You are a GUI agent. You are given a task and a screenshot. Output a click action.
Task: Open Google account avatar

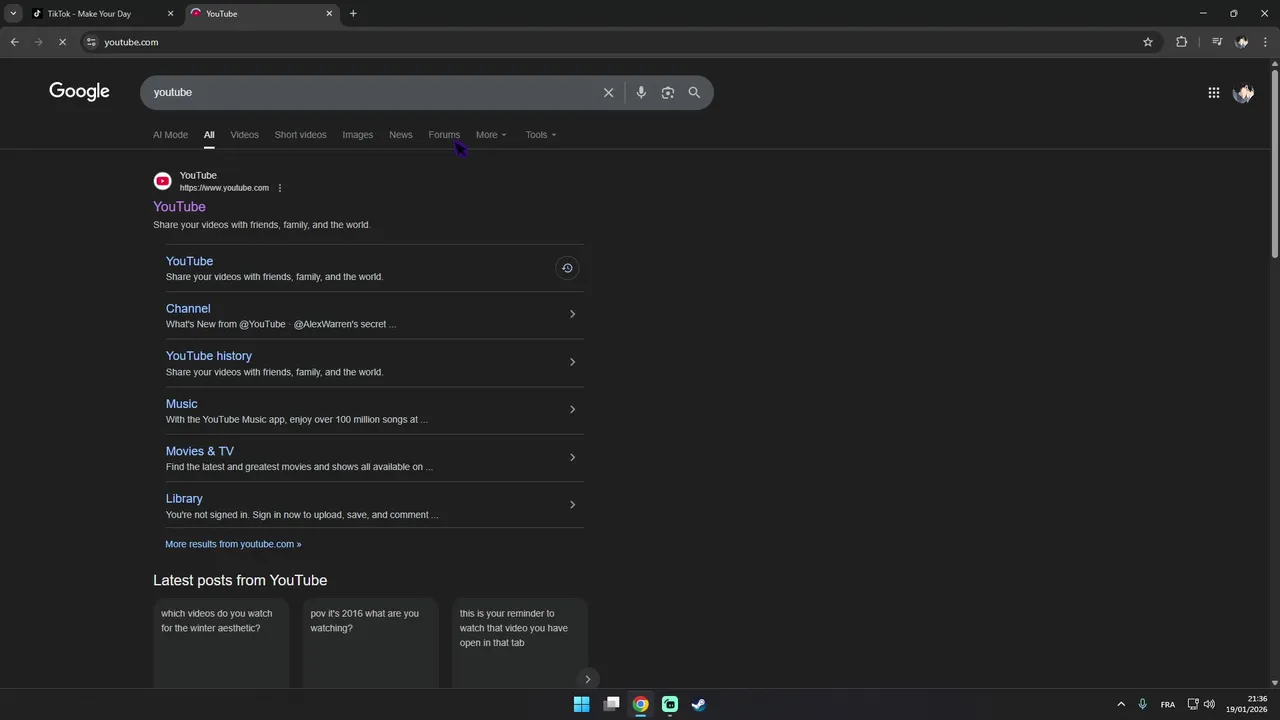click(1243, 93)
